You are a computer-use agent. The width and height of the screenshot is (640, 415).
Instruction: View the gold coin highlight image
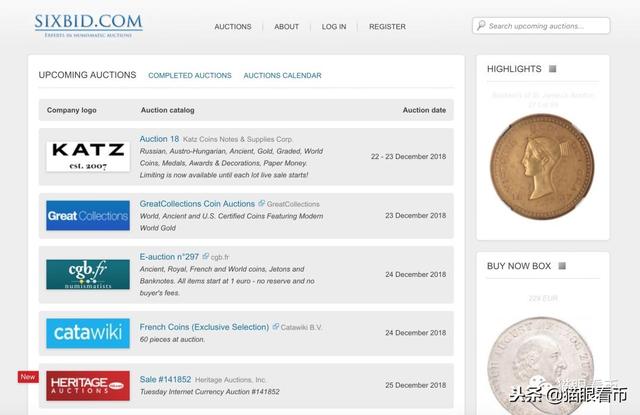542,166
